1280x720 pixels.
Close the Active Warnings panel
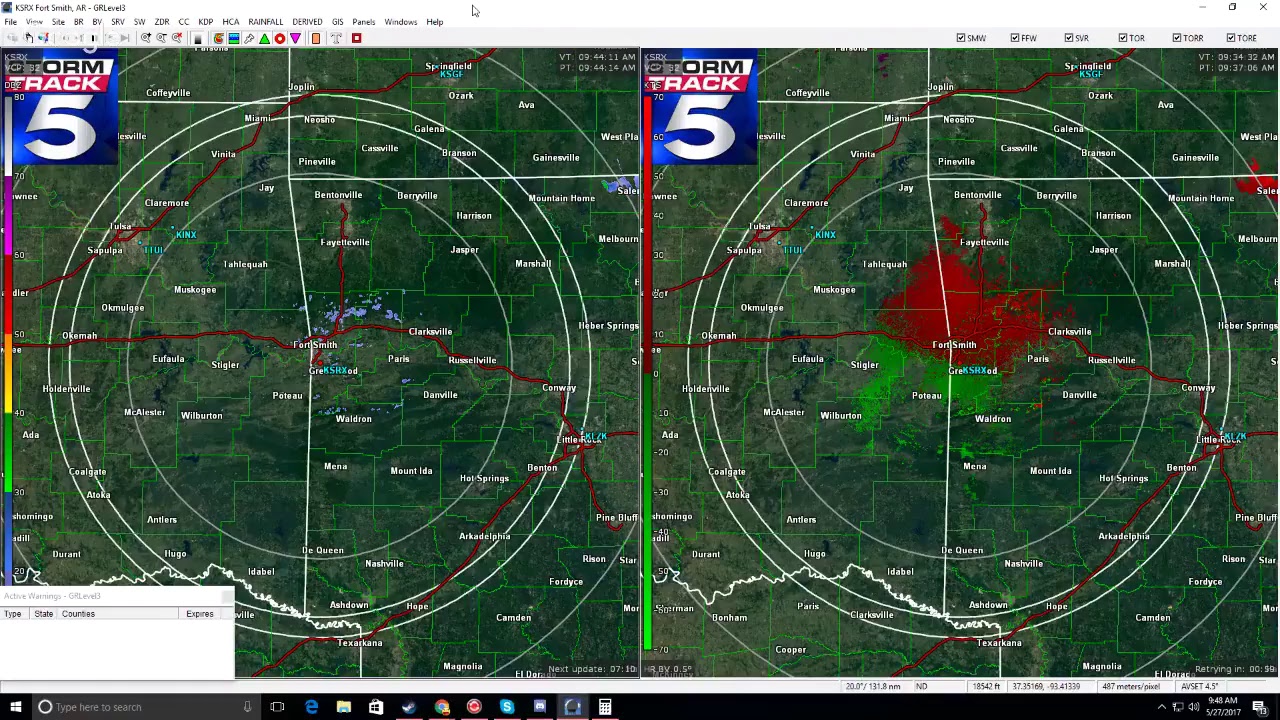point(226,596)
